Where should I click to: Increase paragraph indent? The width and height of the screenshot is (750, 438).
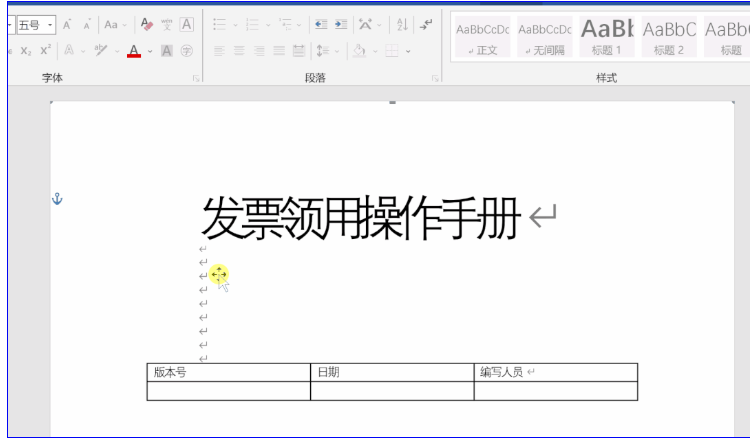point(341,24)
